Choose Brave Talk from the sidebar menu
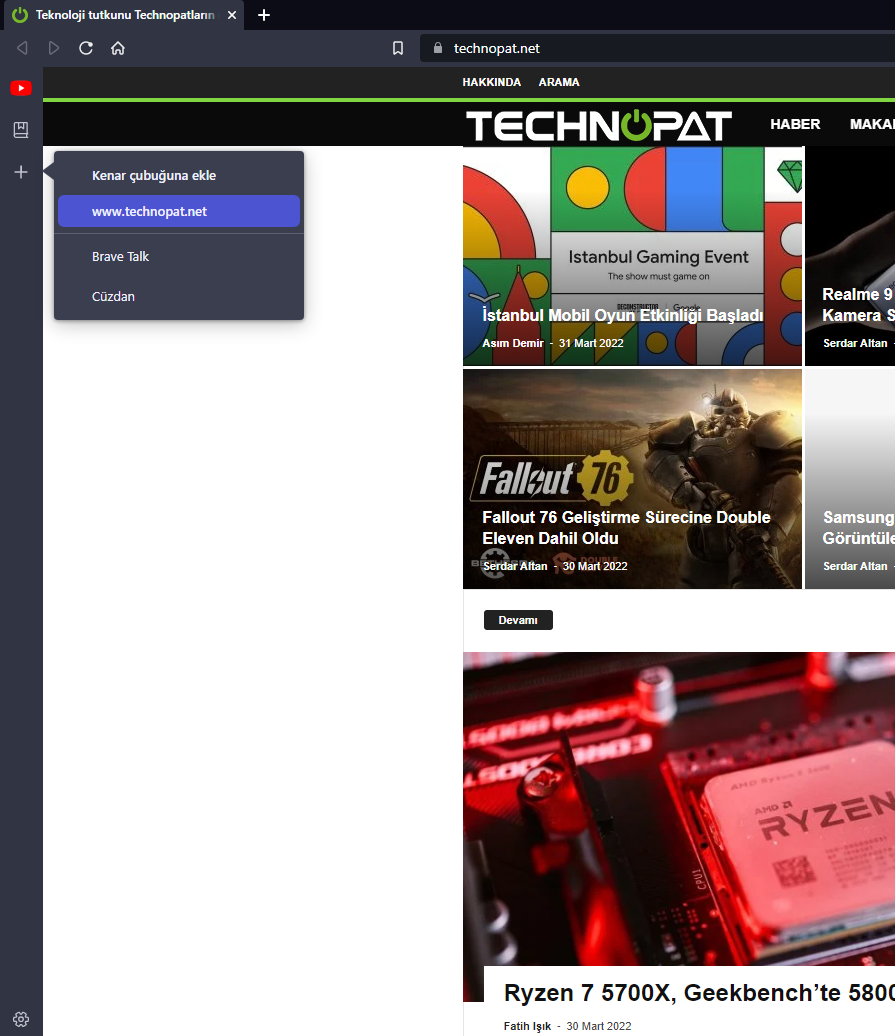895x1036 pixels. tap(179, 256)
